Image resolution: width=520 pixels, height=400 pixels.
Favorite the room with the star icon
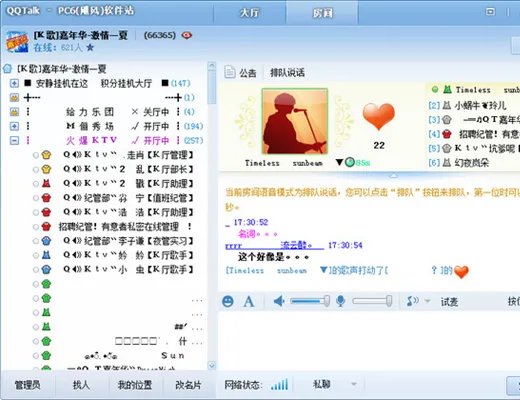(x=90, y=47)
